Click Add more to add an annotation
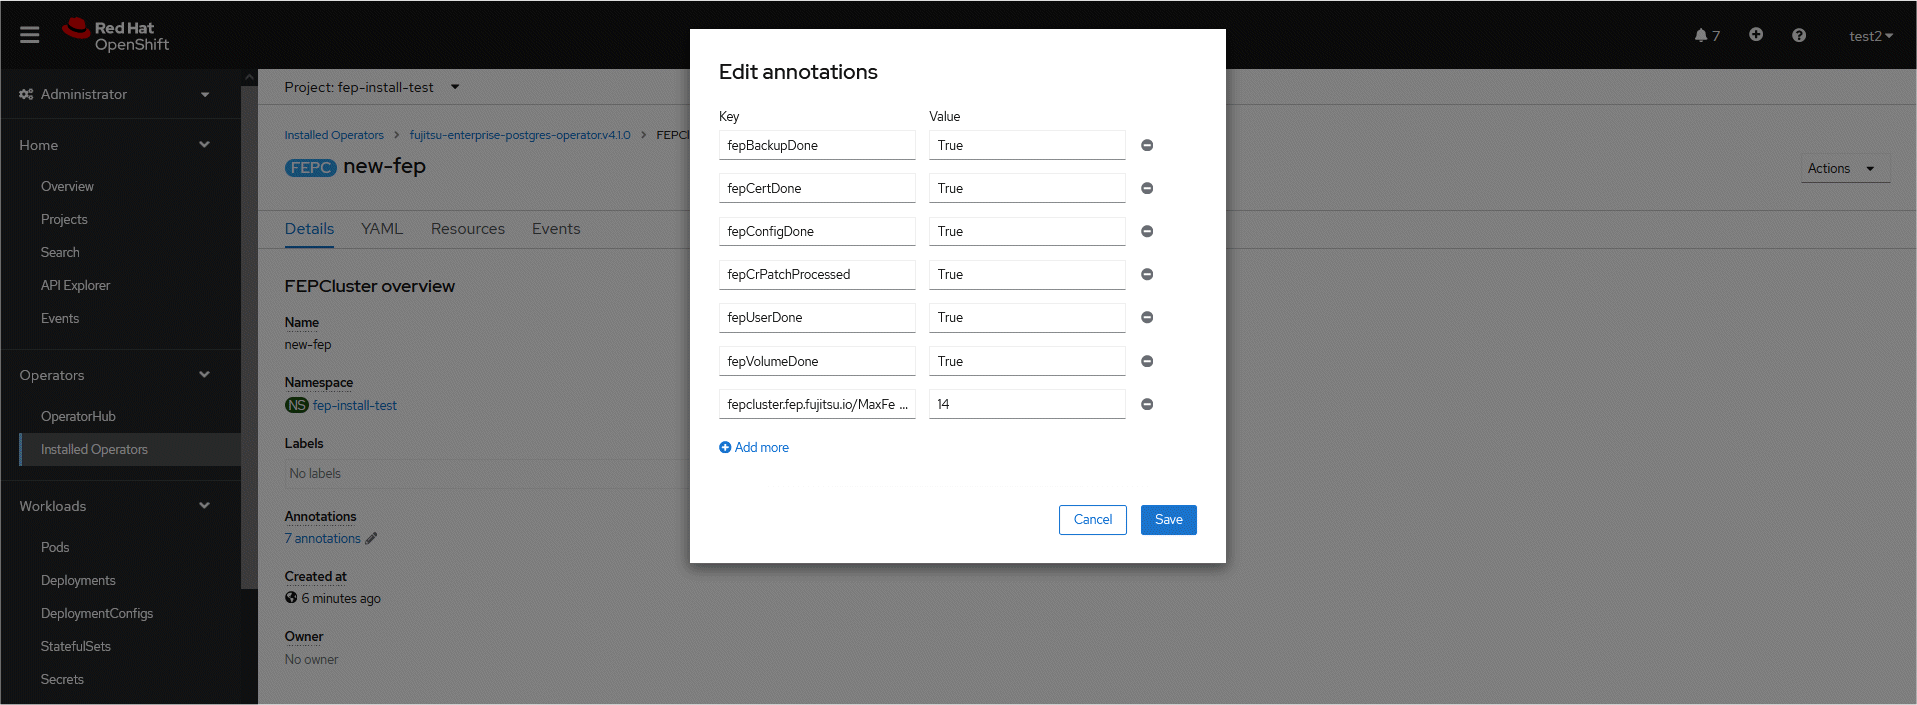The height and width of the screenshot is (705, 1917). (754, 447)
